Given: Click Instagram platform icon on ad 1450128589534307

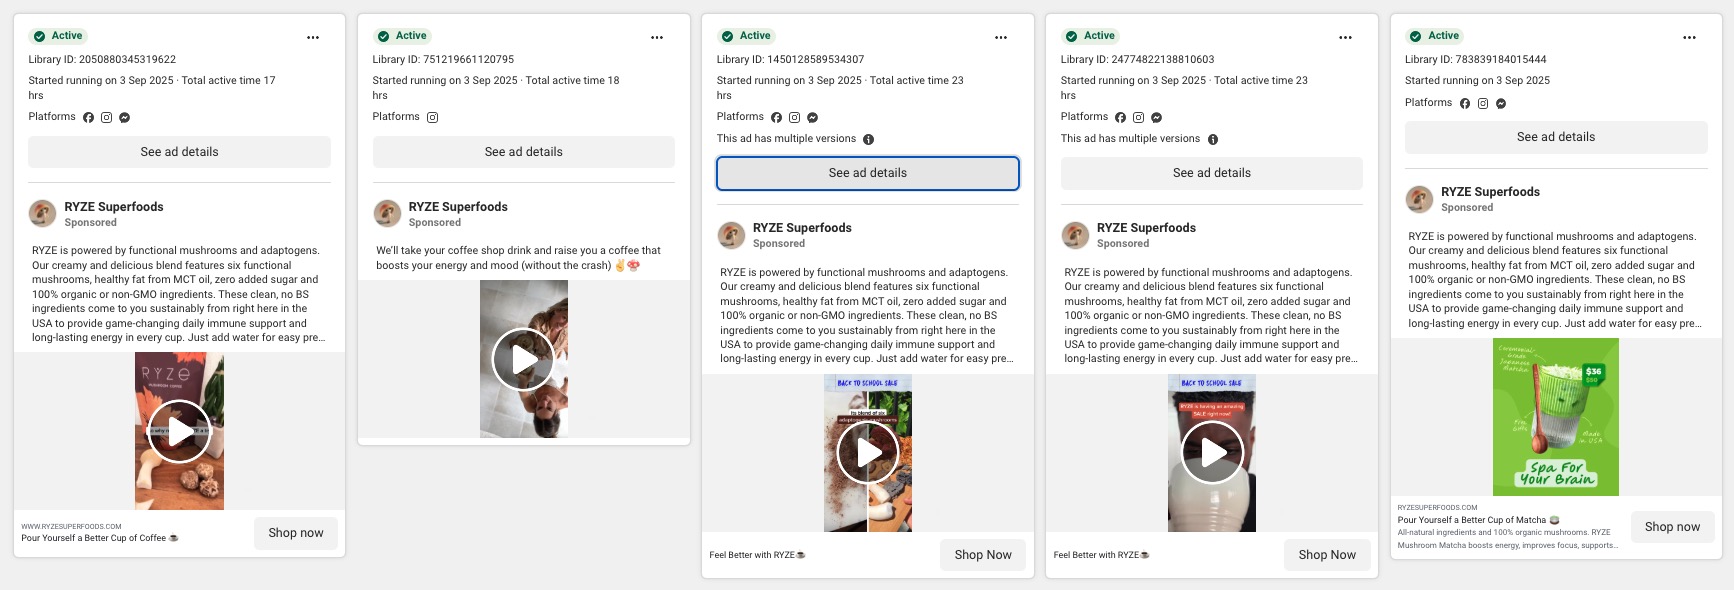Looking at the screenshot, I should (794, 117).
